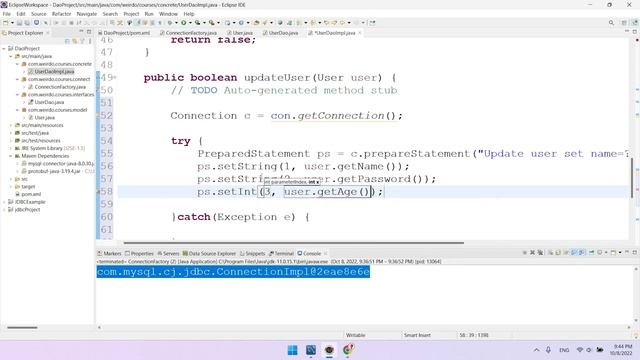Expand the src/main/resources folder

[11, 125]
